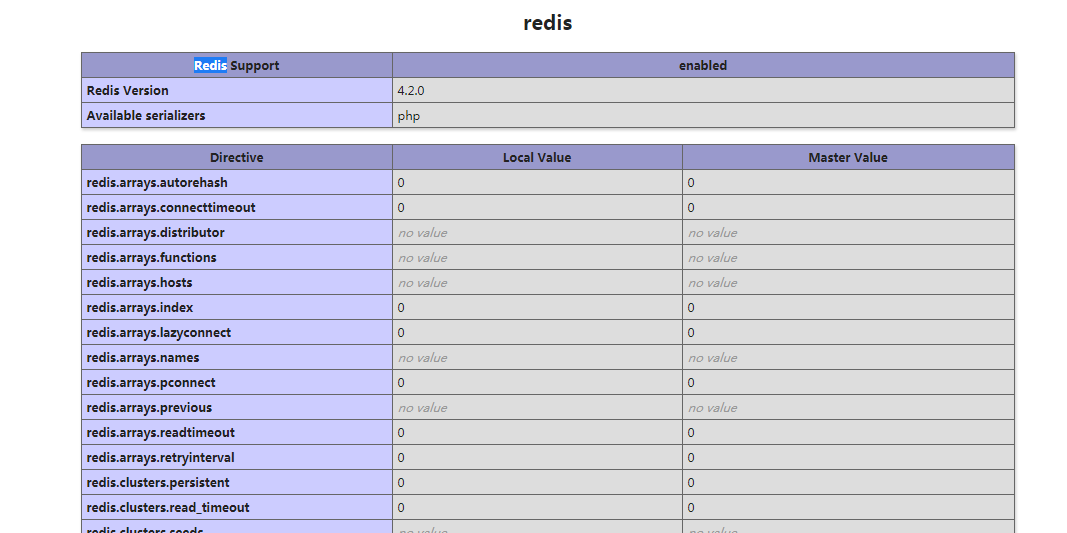Click local value of redis.arrays.index
1067x533 pixels.
(x=401, y=308)
